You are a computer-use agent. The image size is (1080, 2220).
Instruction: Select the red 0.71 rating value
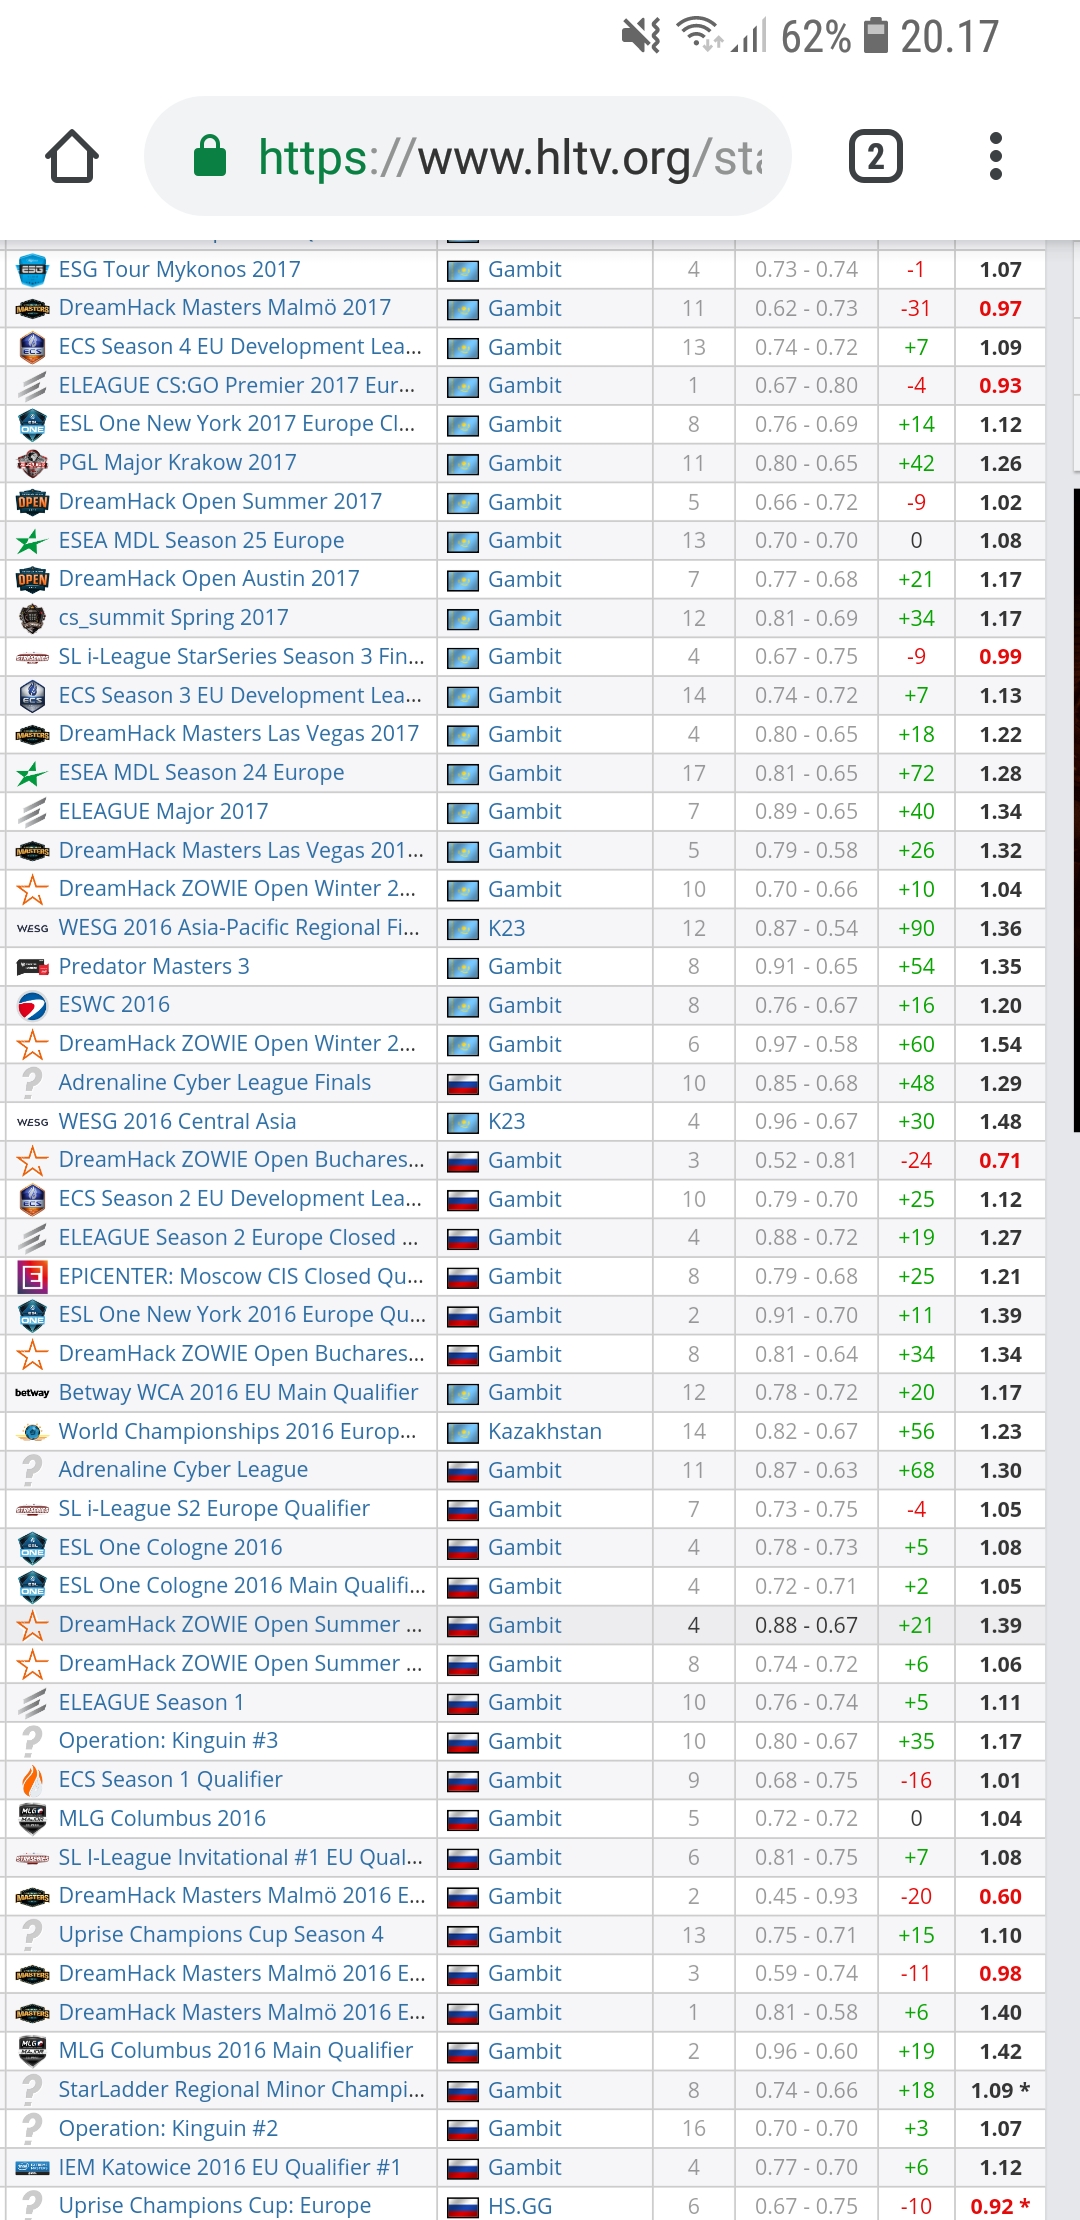(1001, 1160)
